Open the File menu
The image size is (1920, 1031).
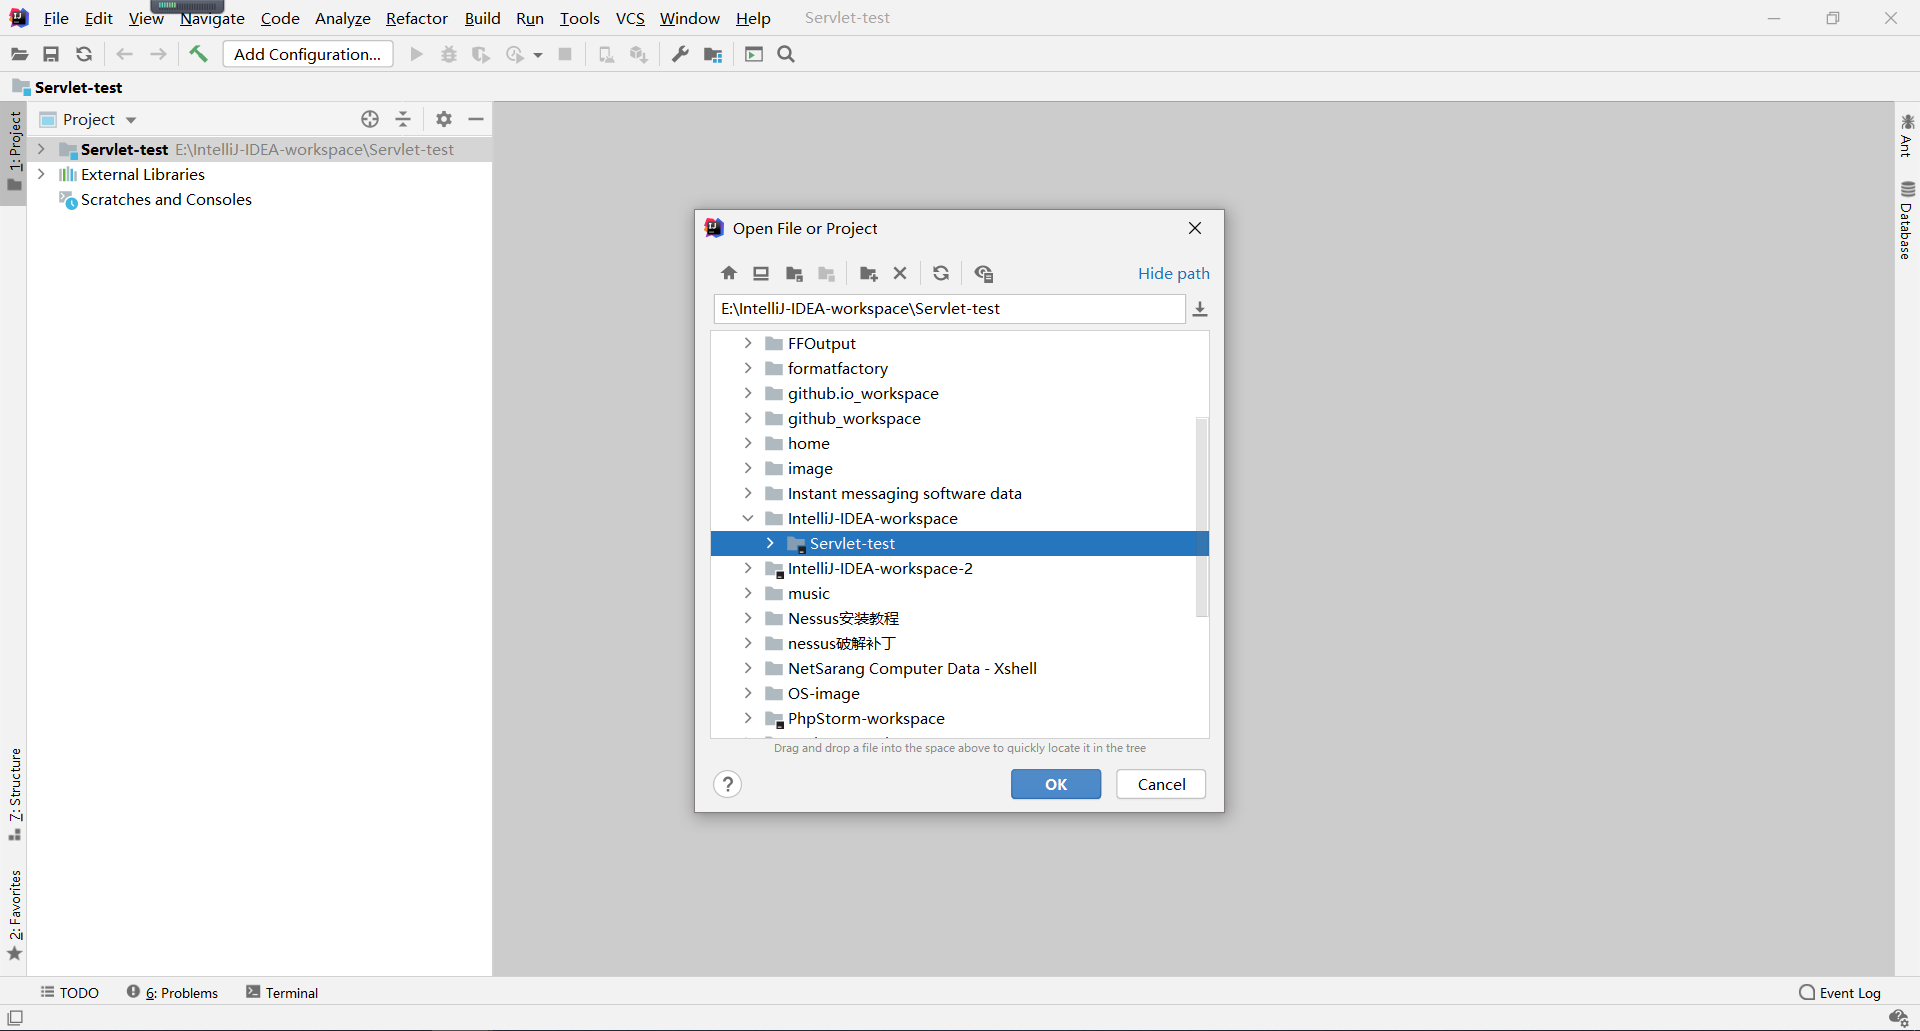point(56,18)
